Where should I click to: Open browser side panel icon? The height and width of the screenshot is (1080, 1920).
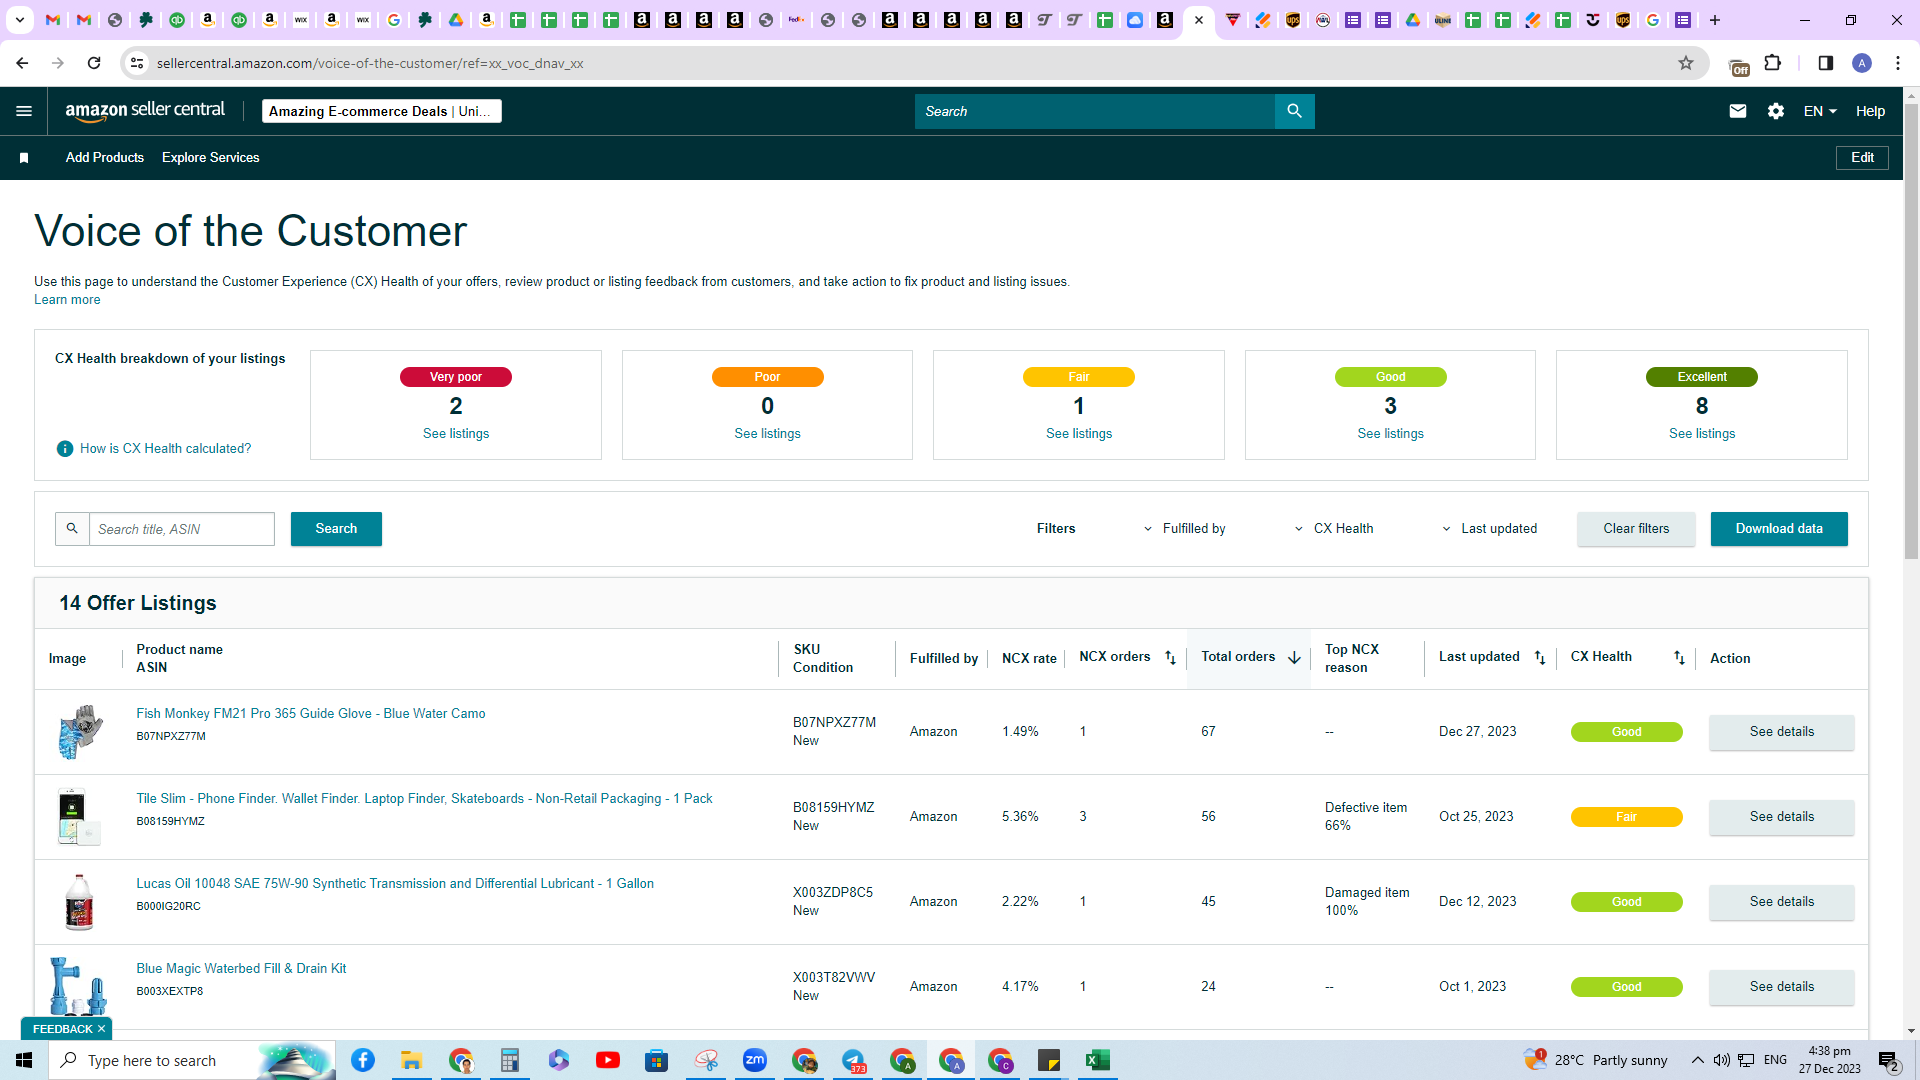(1826, 63)
